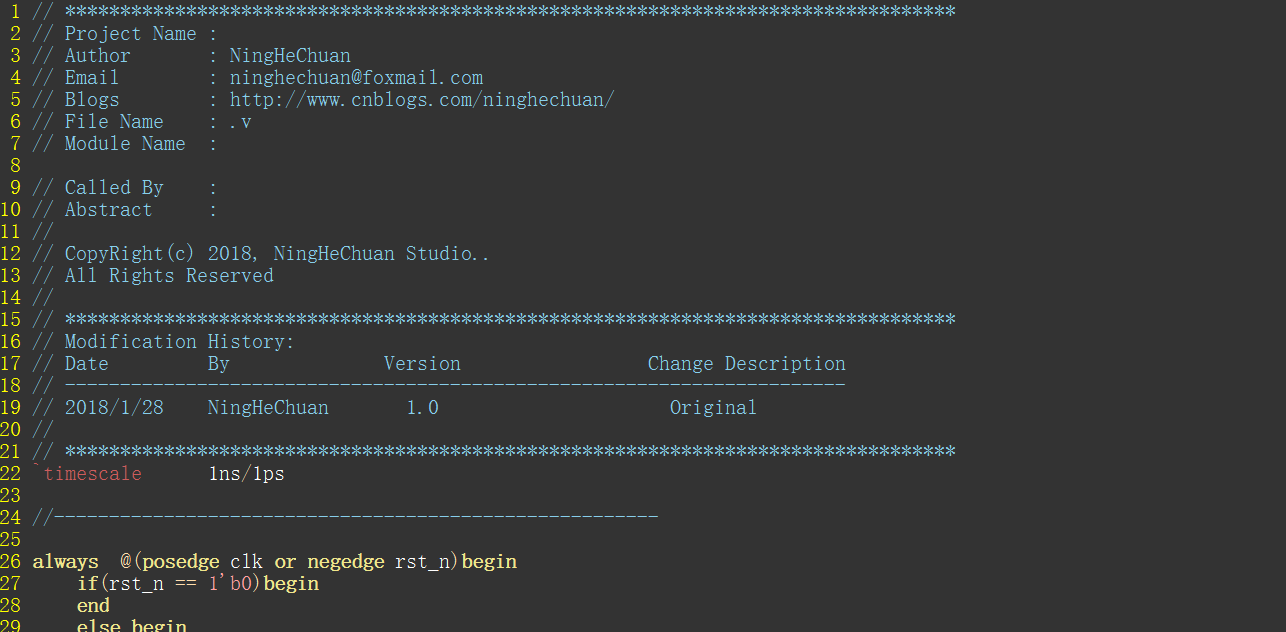The width and height of the screenshot is (1286, 632).
Task: Click the cnblogs blog URL
Action: pyautogui.click(x=421, y=100)
